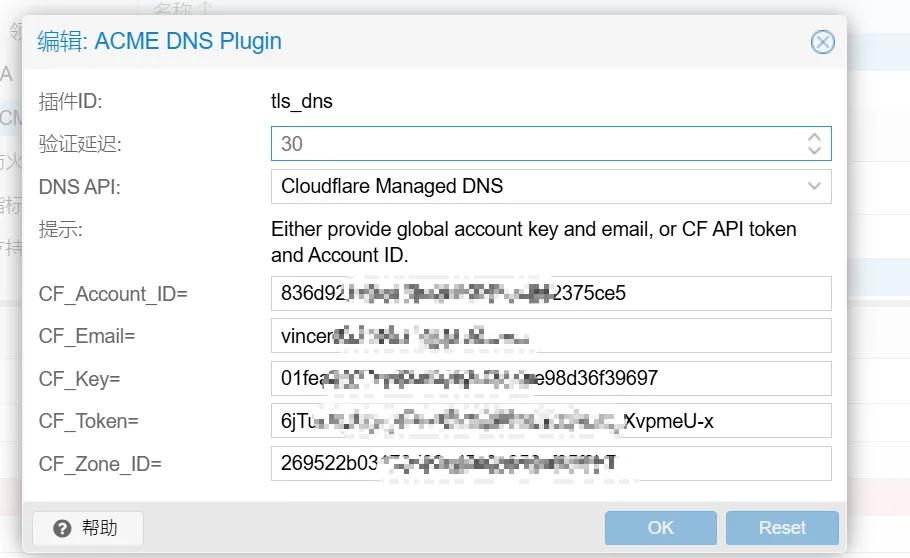Click the DNS API field label
910x558 pixels.
pos(79,186)
